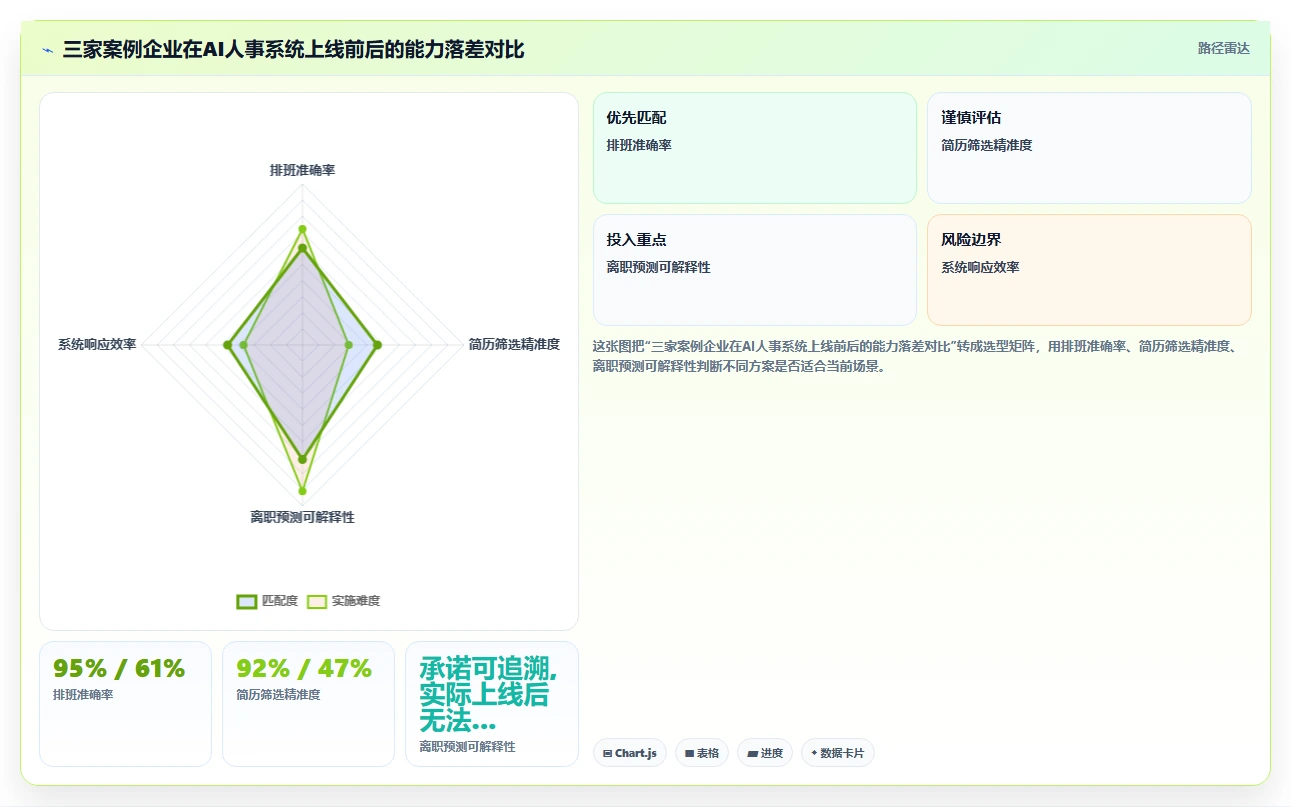Click 排班准确率 text in 优先匹配 card

639,145
